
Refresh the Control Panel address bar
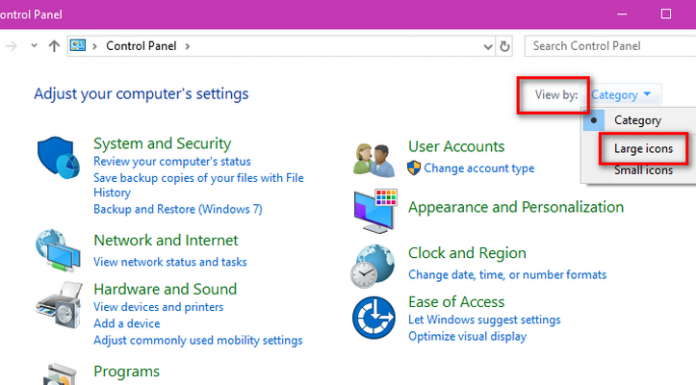coord(504,46)
